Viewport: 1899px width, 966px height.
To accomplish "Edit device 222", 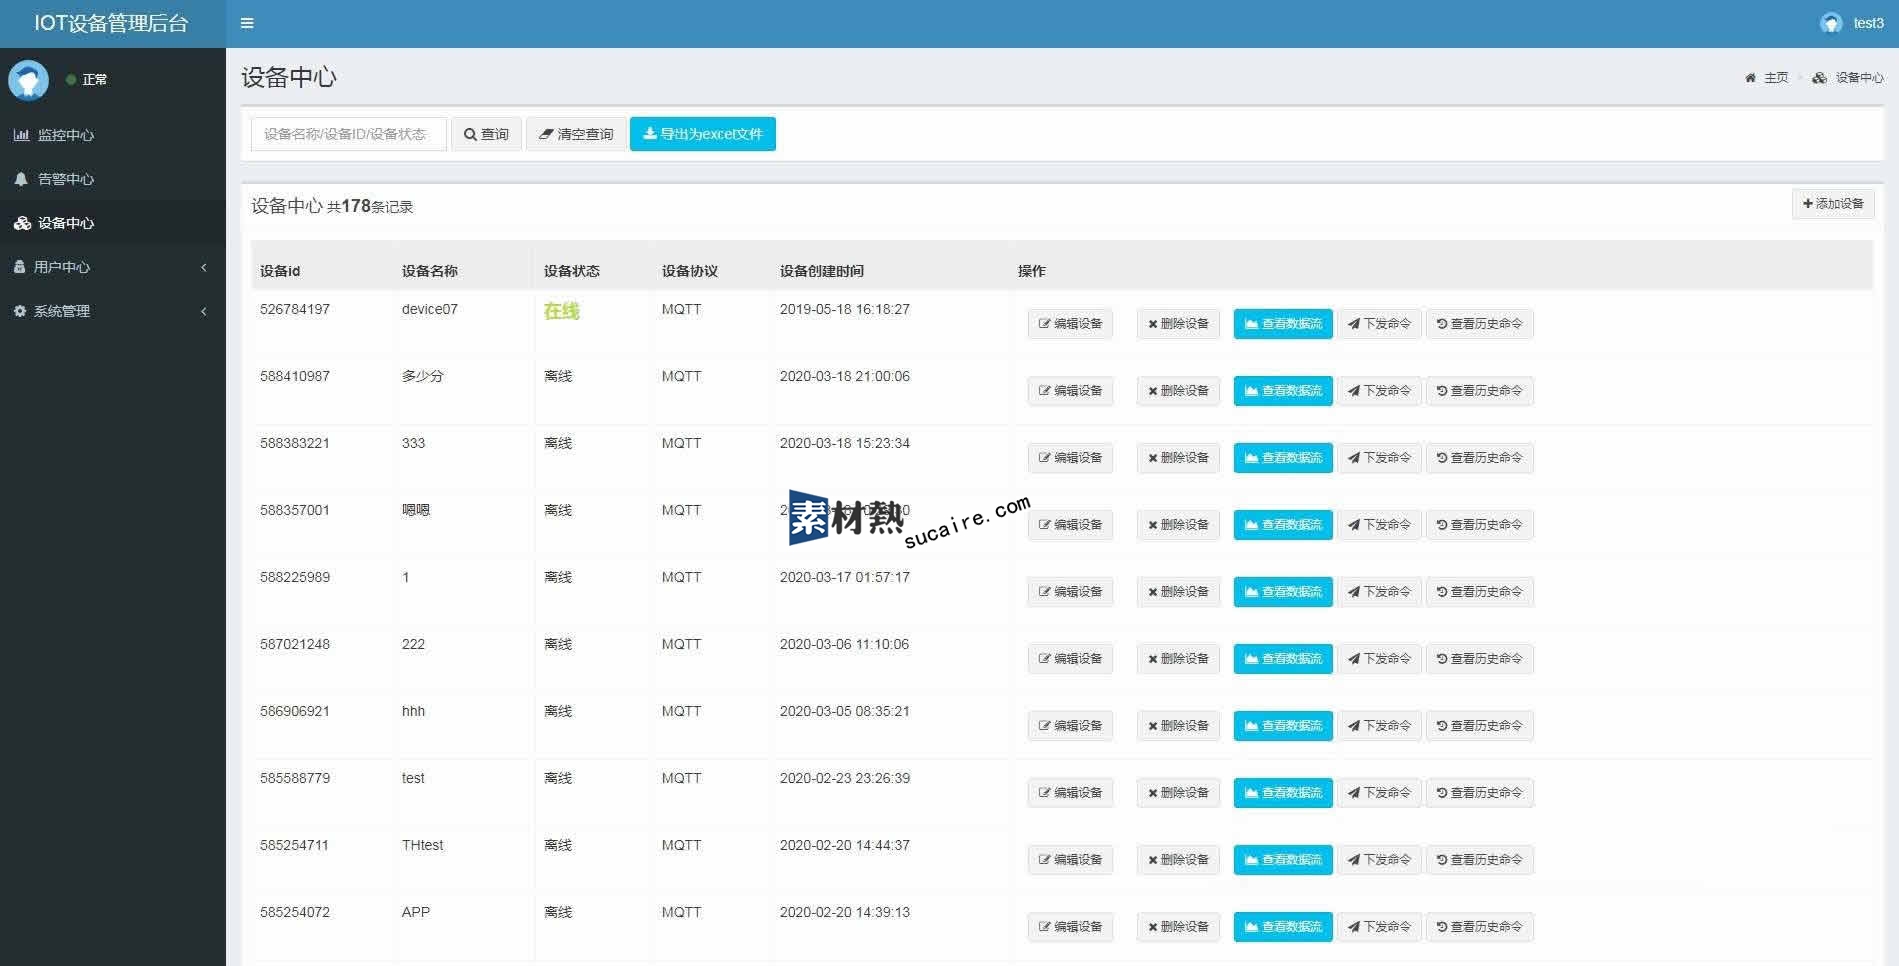I will (x=1070, y=659).
